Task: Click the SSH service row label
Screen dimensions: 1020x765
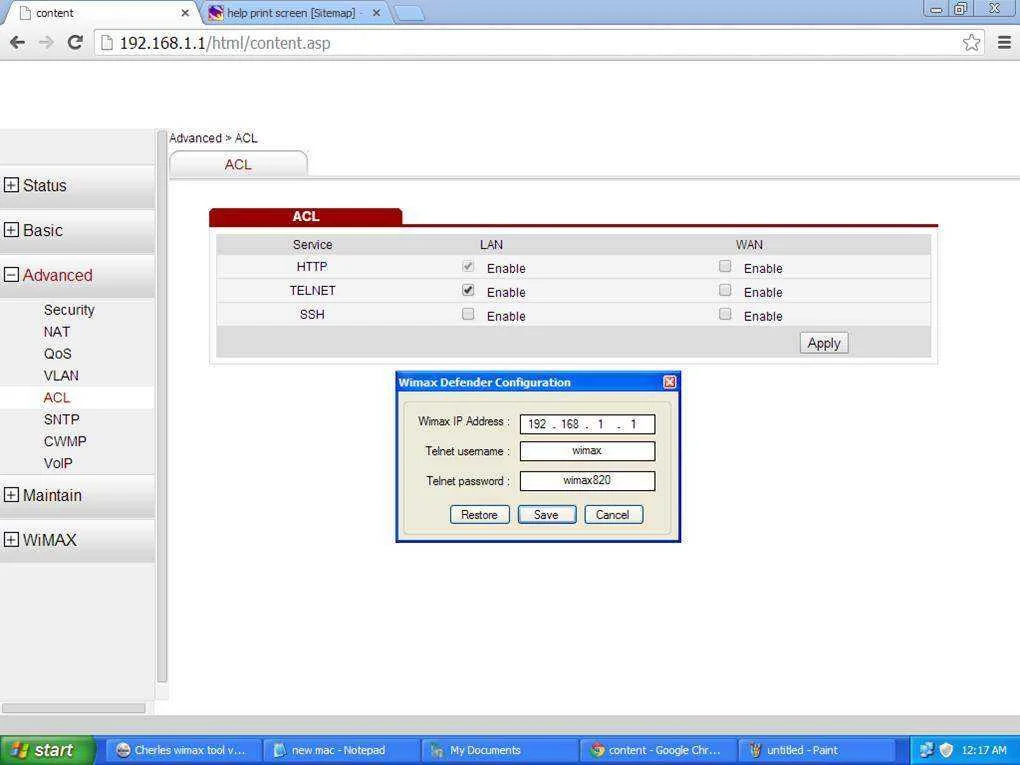Action: pos(312,314)
